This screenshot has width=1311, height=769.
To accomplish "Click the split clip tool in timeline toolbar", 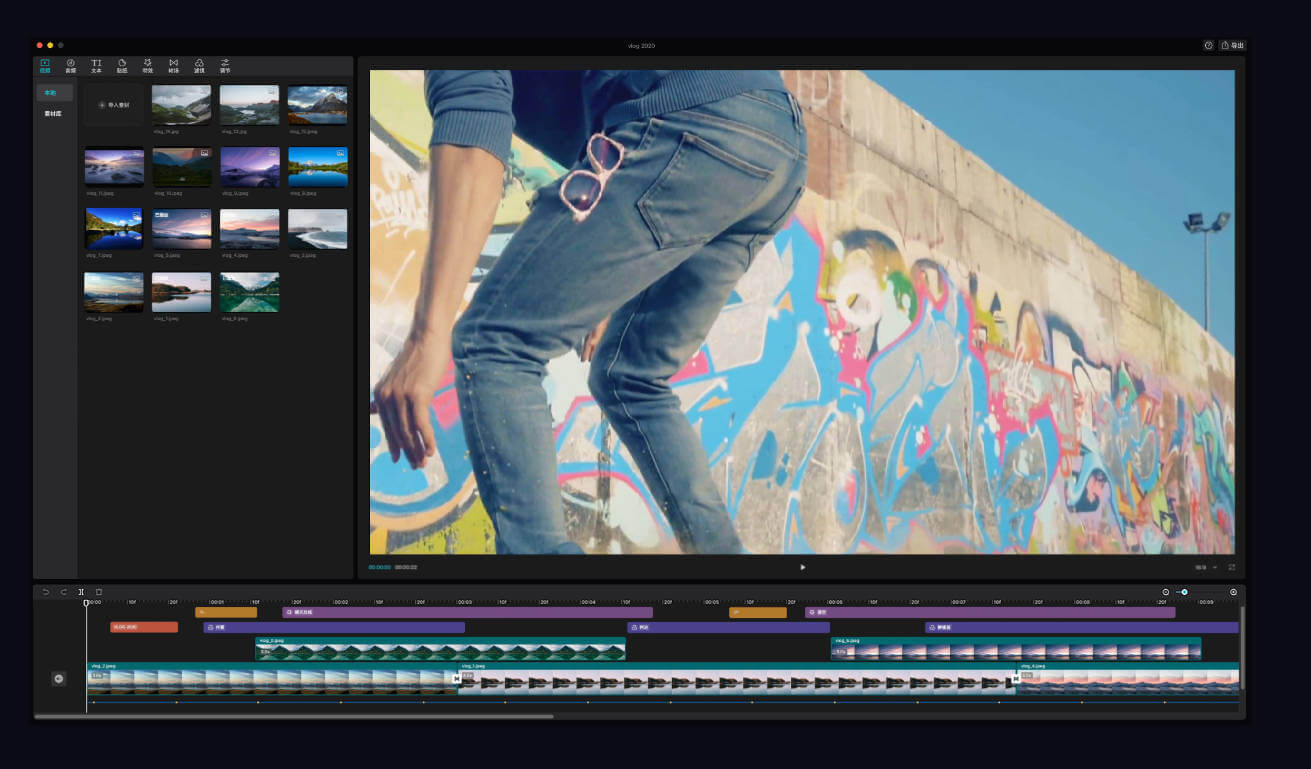I will tap(81, 592).
